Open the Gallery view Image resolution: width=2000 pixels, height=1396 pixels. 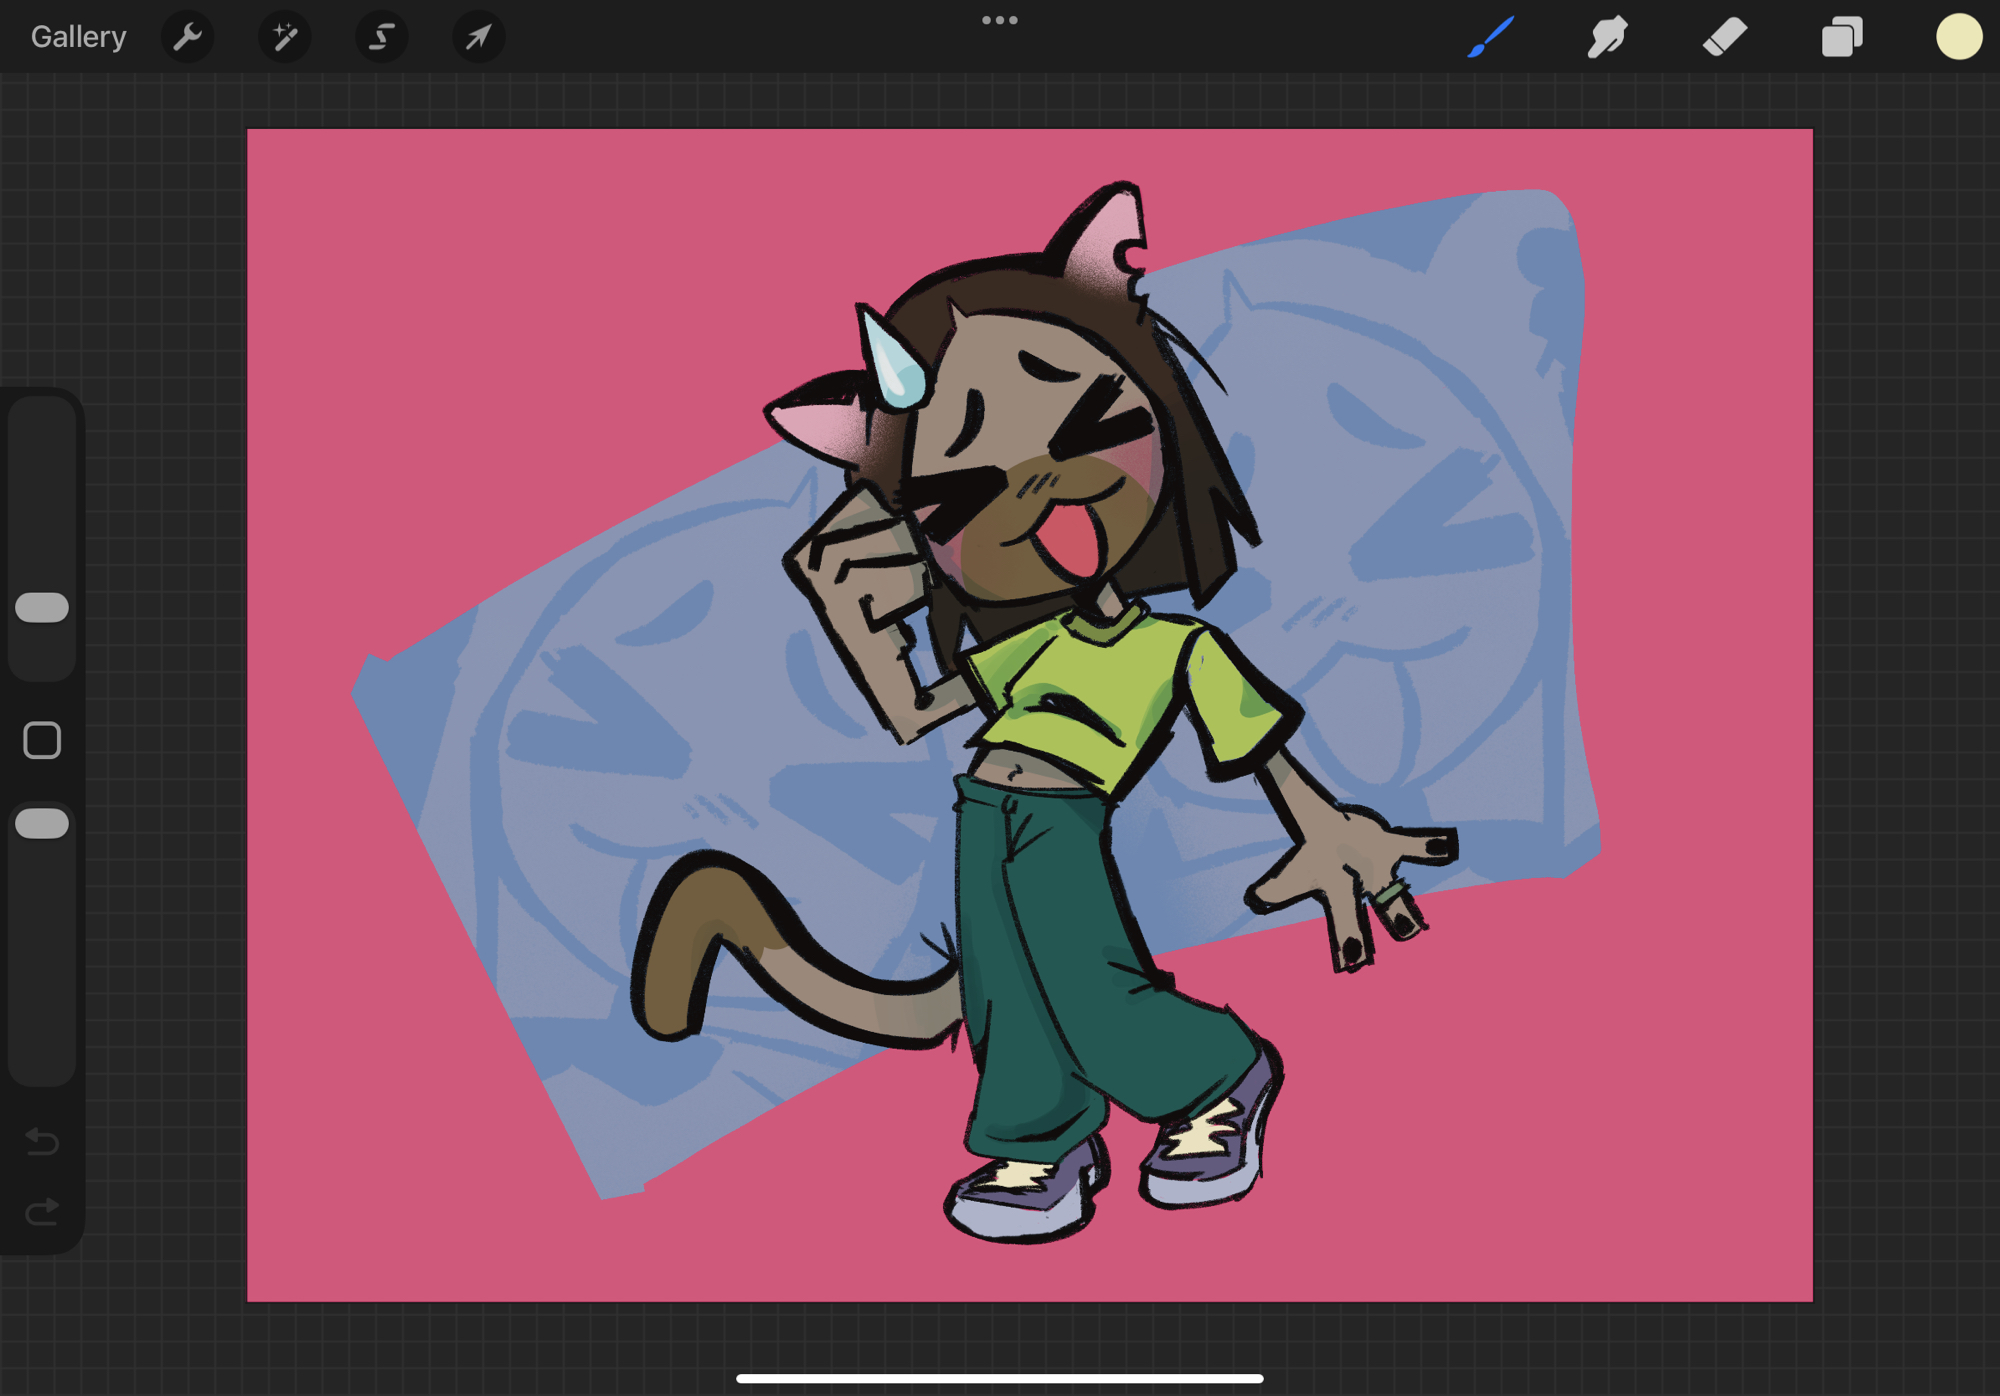[x=78, y=37]
